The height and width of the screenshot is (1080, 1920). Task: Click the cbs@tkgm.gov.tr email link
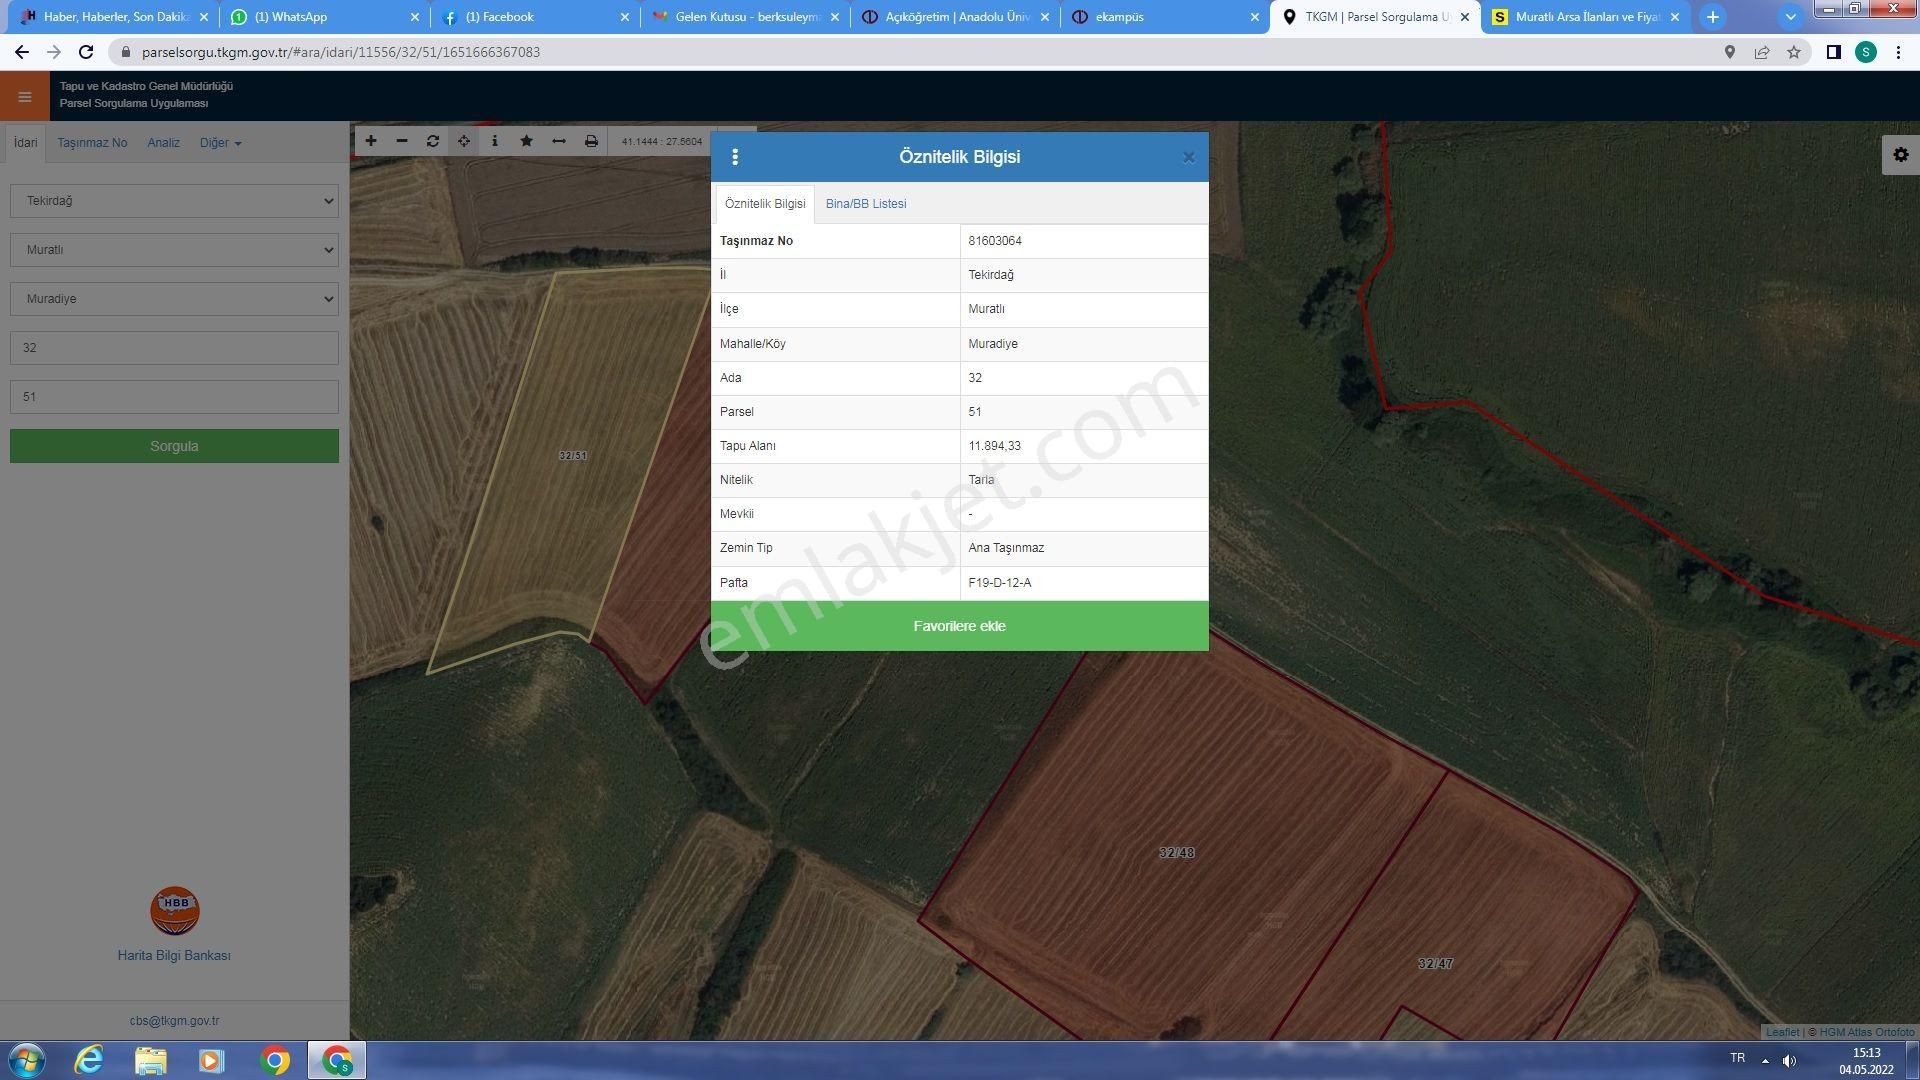coord(174,1021)
